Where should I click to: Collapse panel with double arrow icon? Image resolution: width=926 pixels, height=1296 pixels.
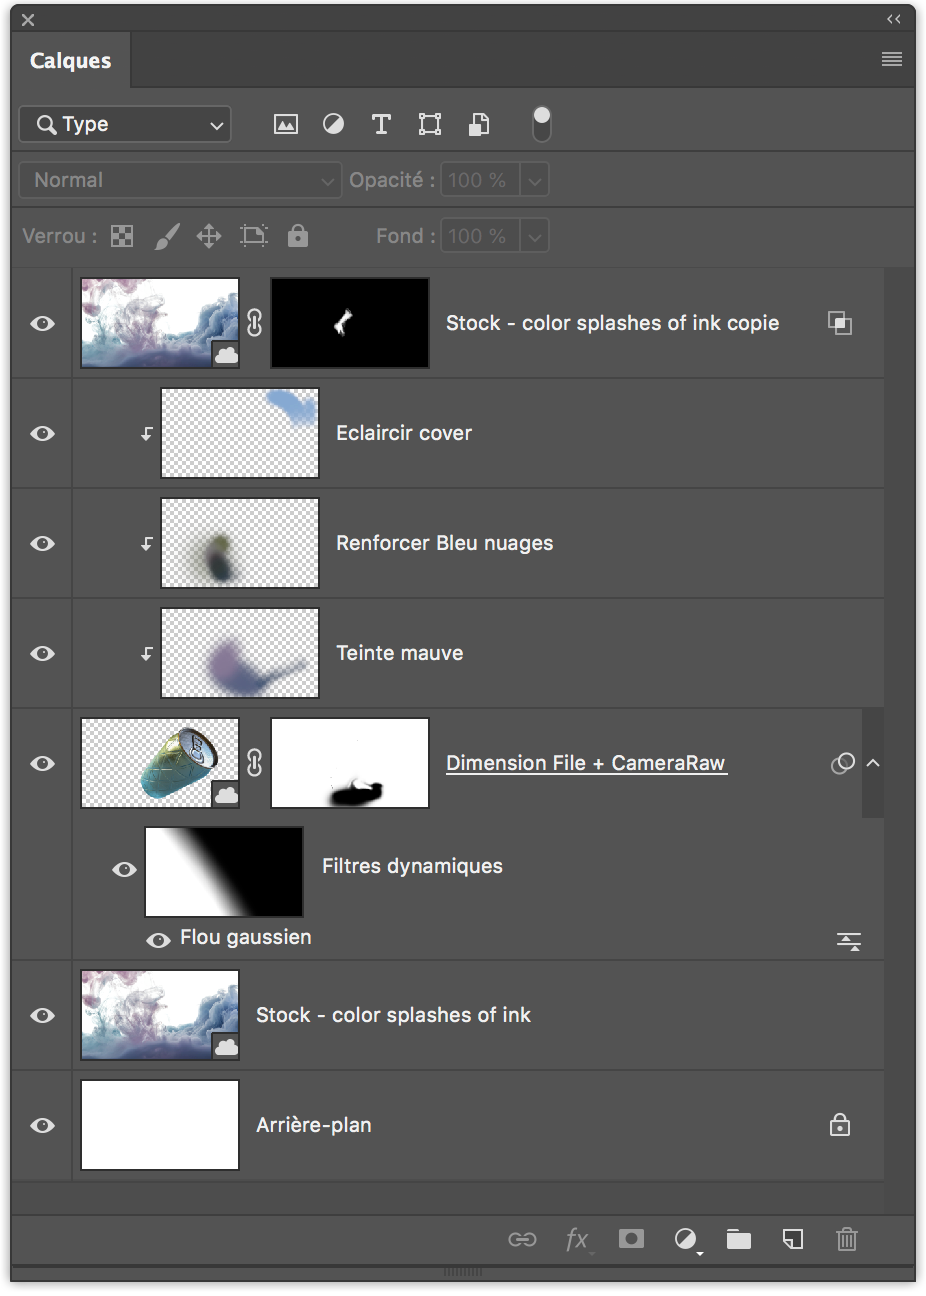(894, 19)
